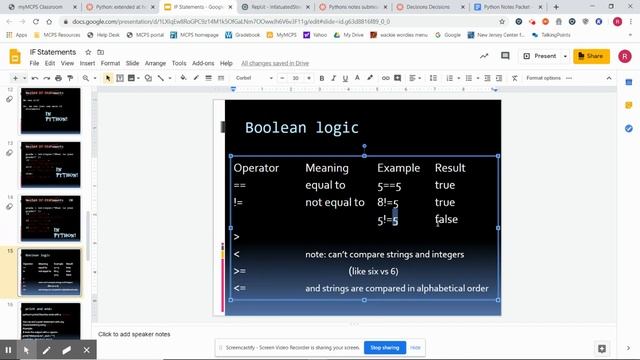Image resolution: width=640 pixels, height=360 pixels.
Task: Click the border color pencil icon
Action: click(196, 78)
